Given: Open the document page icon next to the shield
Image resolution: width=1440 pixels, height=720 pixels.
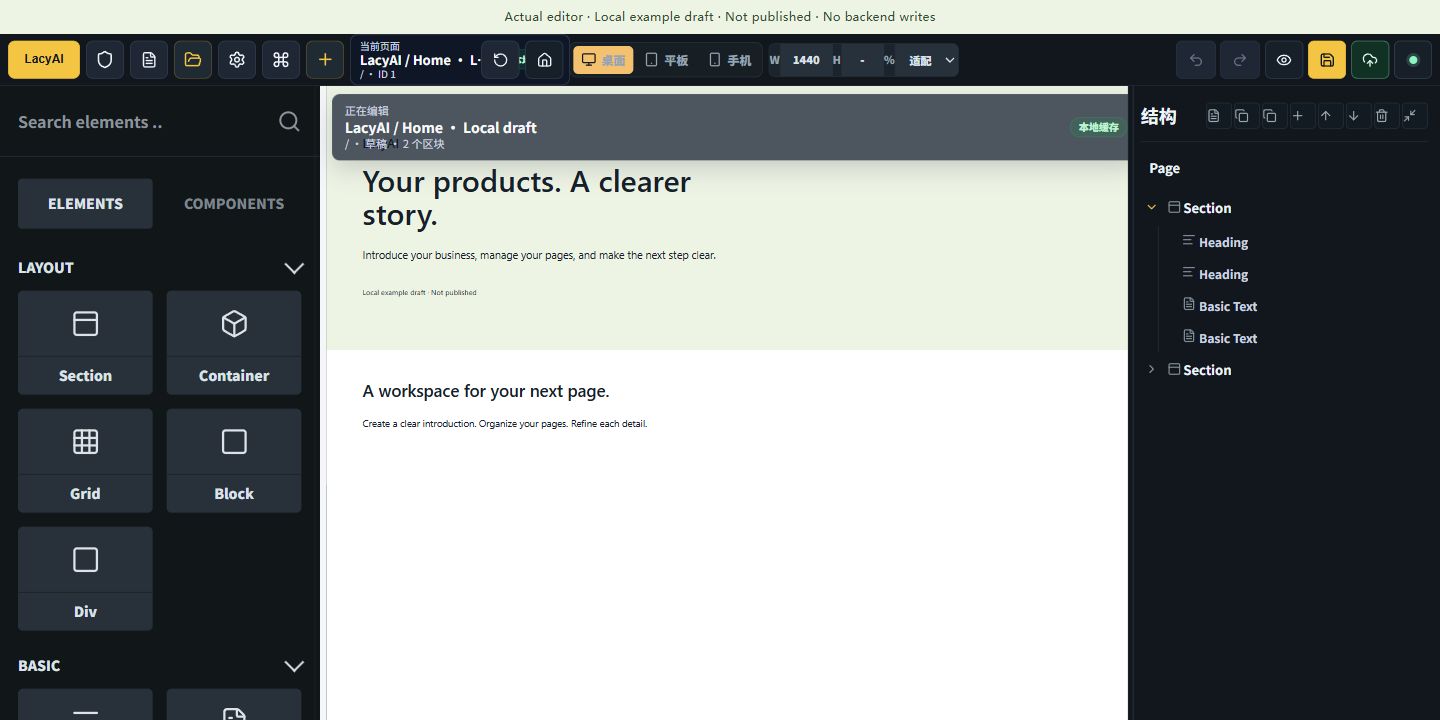Looking at the screenshot, I should click(x=149, y=60).
